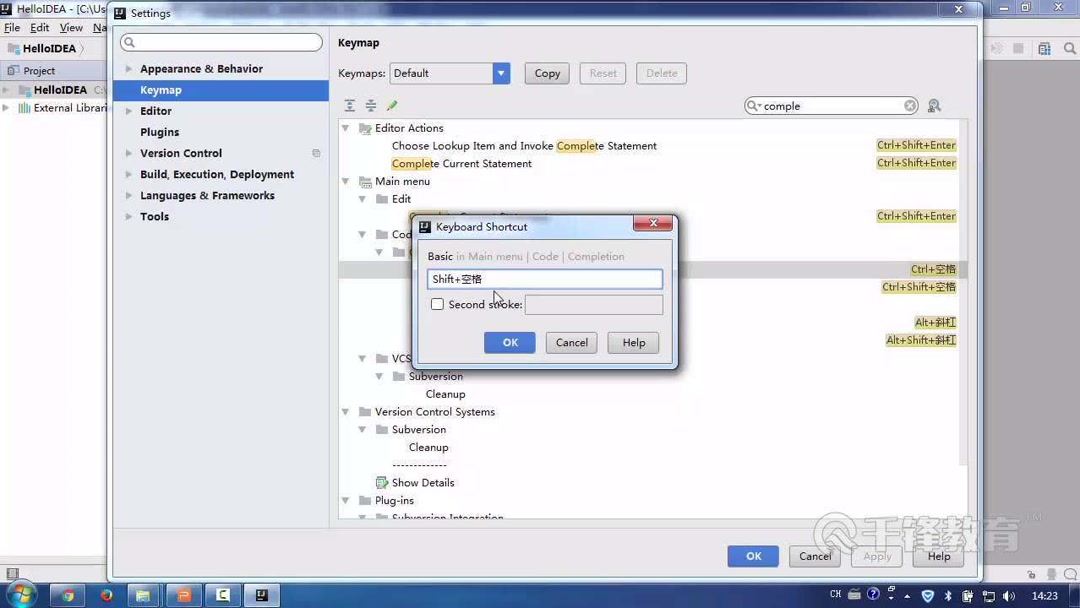Select Keymap in the Settings sidebar
The image size is (1080, 608).
click(161, 89)
